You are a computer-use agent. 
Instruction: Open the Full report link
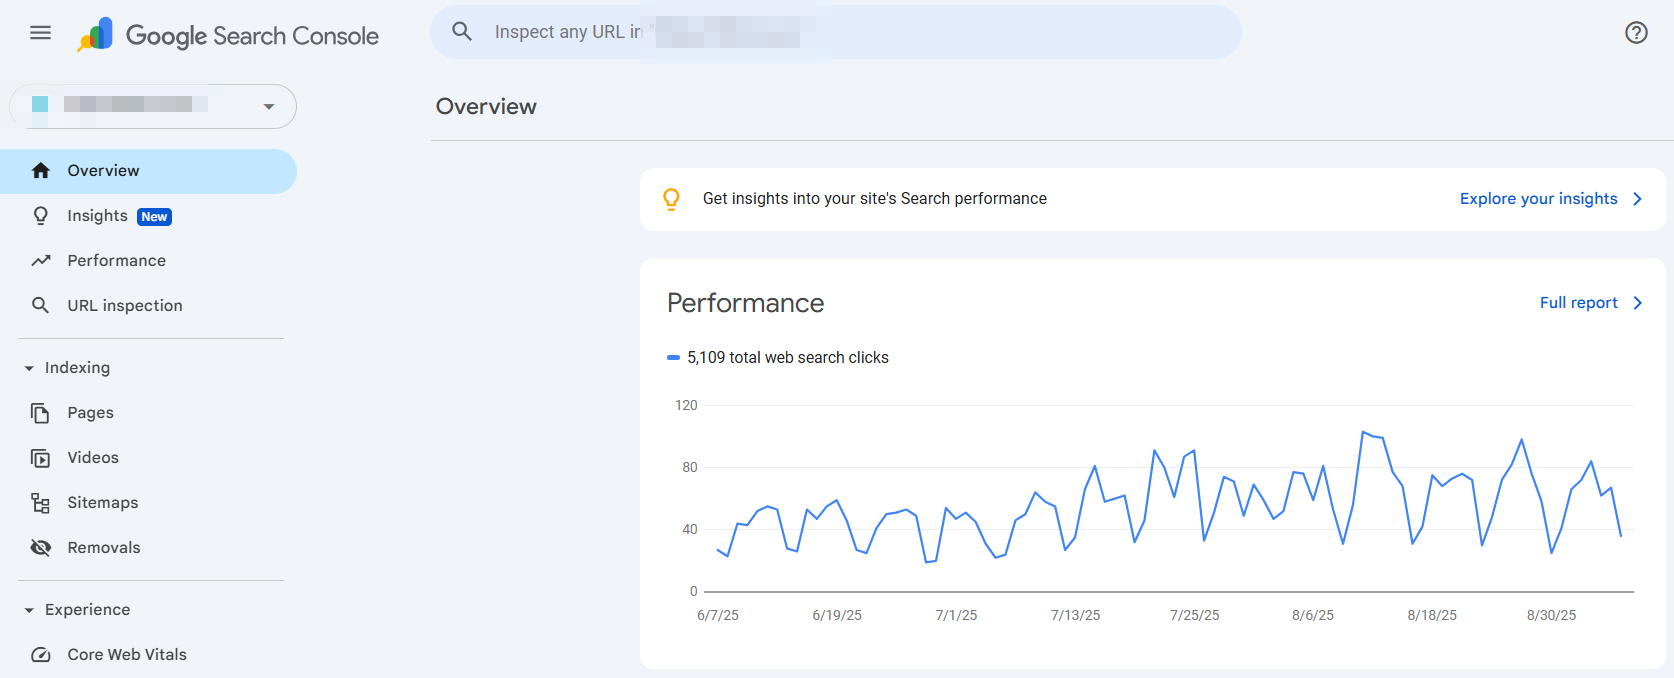pos(1589,303)
